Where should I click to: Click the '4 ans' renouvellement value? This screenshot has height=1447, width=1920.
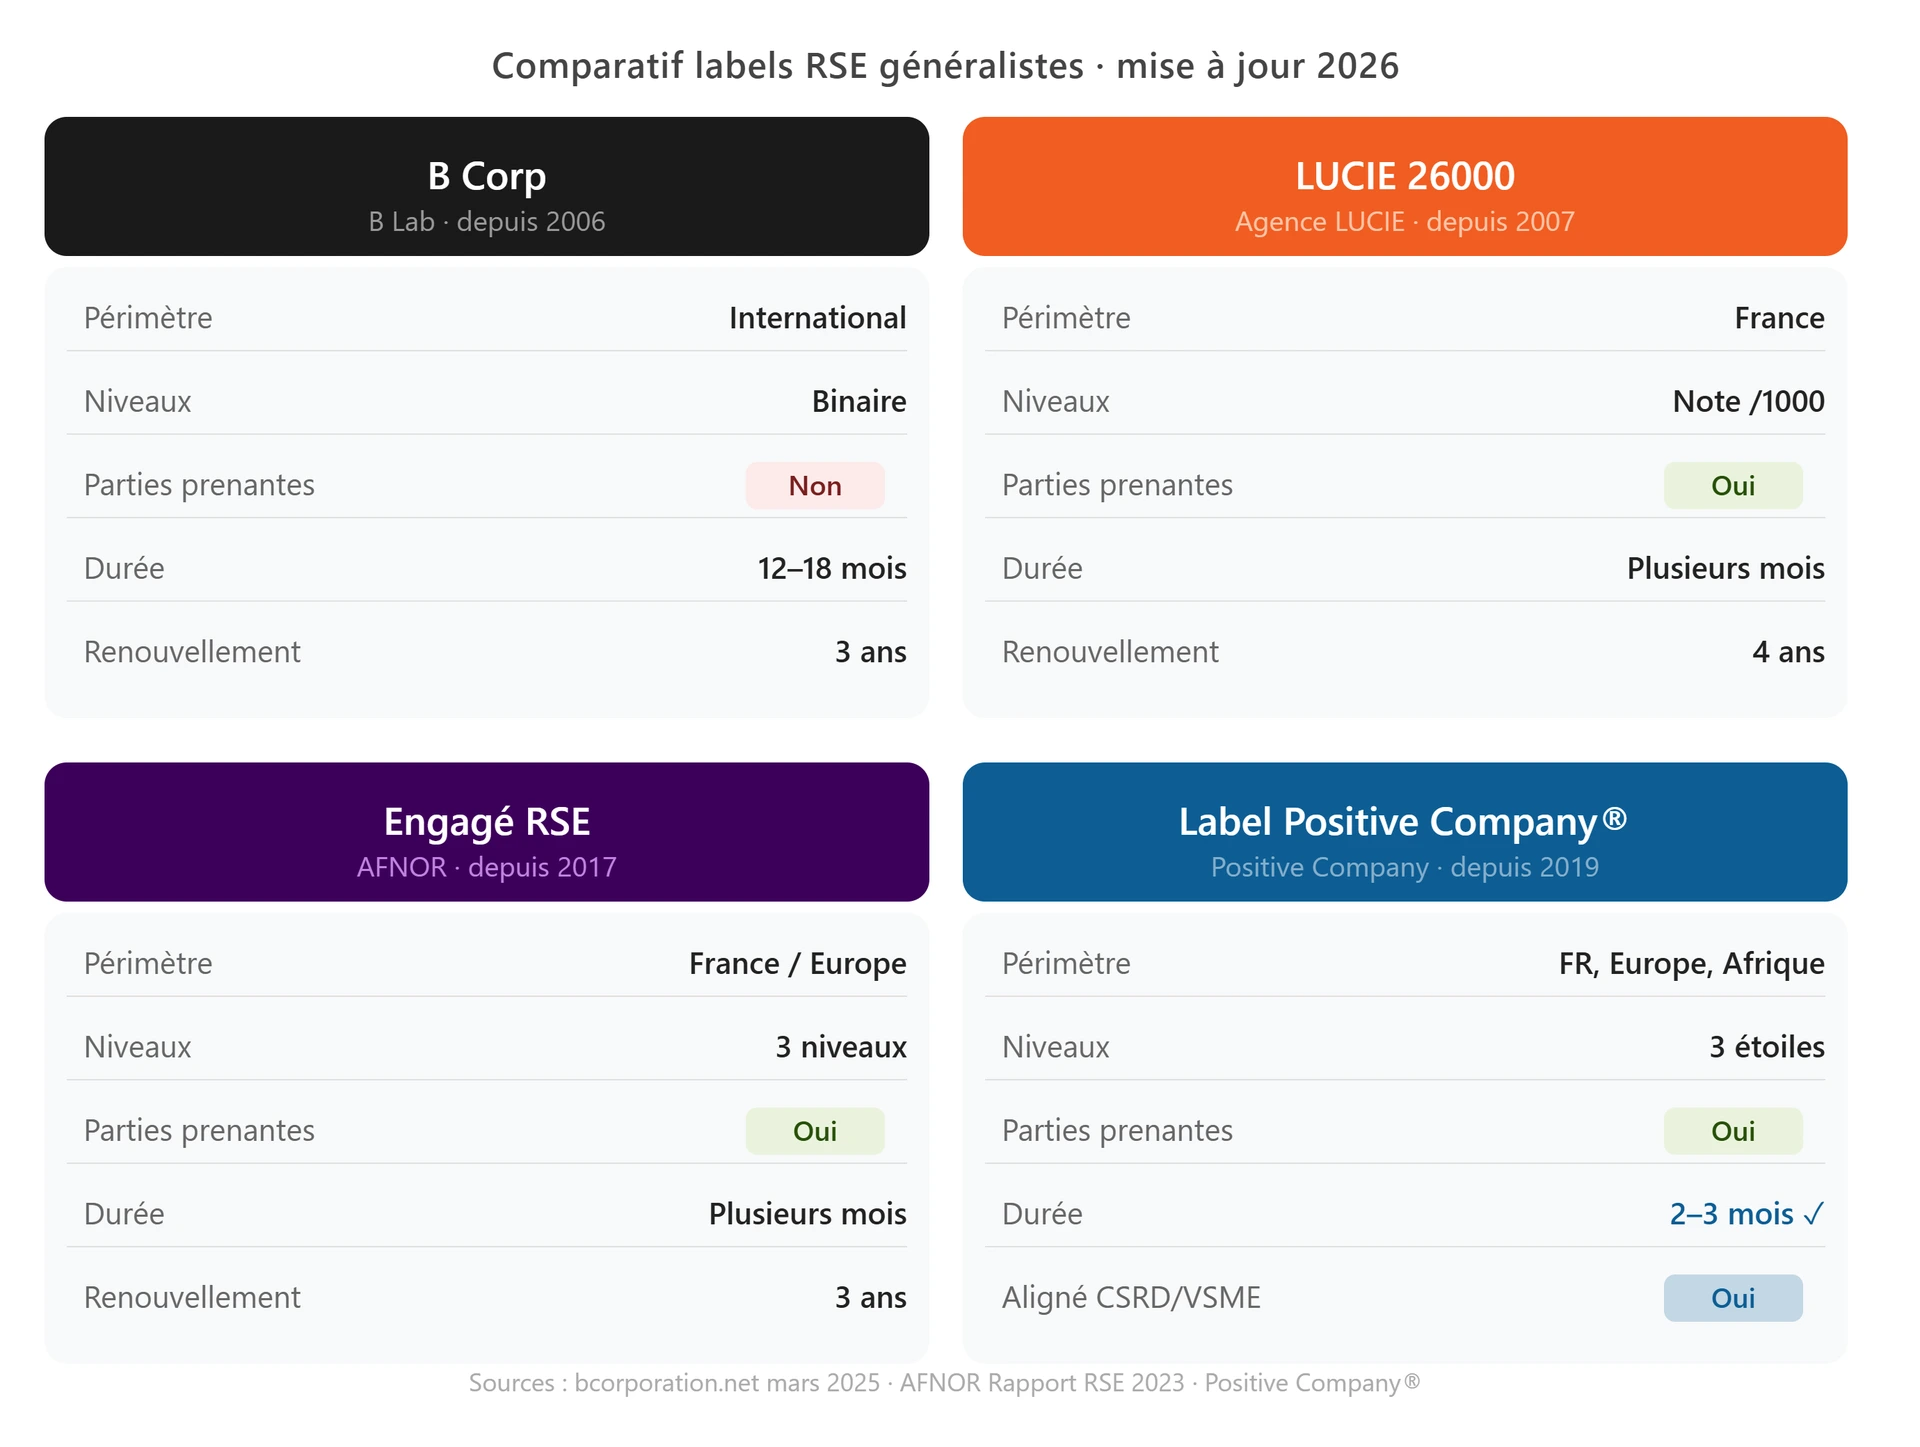[1788, 652]
